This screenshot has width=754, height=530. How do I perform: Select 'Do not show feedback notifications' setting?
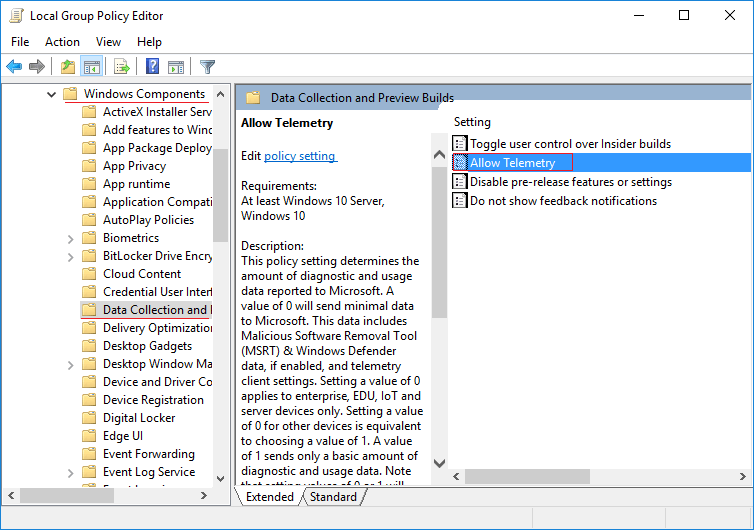tap(563, 201)
